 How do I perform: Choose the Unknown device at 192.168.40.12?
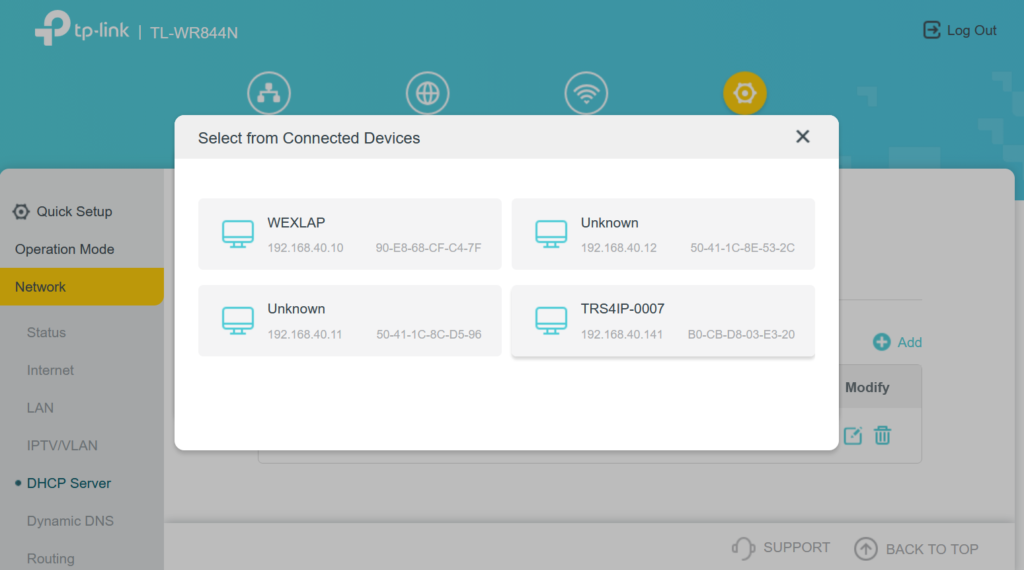coord(662,234)
